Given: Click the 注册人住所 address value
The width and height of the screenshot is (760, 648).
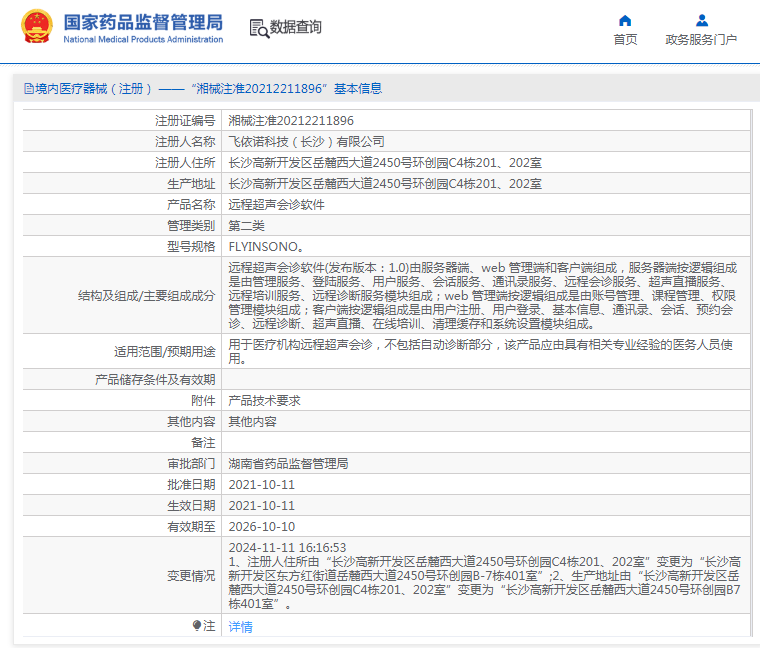Looking at the screenshot, I should coord(385,163).
